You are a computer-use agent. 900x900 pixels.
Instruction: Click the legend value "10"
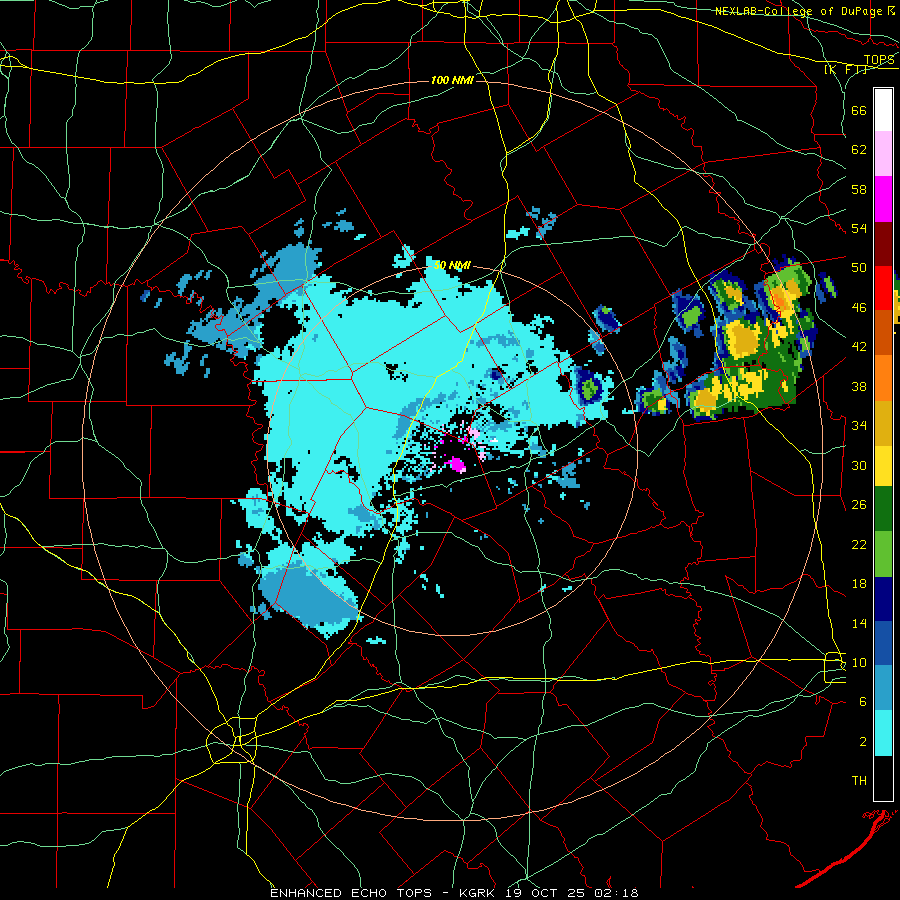pyautogui.click(x=859, y=662)
